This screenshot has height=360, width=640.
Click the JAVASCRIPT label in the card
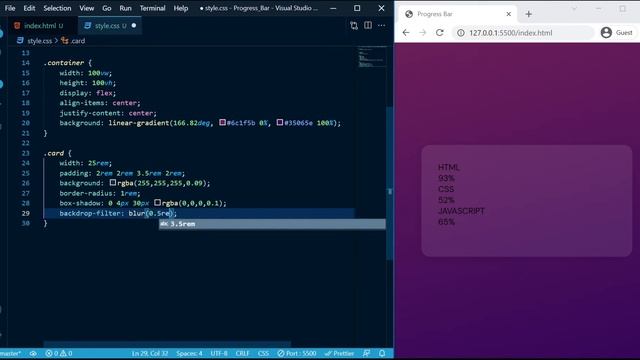(461, 211)
